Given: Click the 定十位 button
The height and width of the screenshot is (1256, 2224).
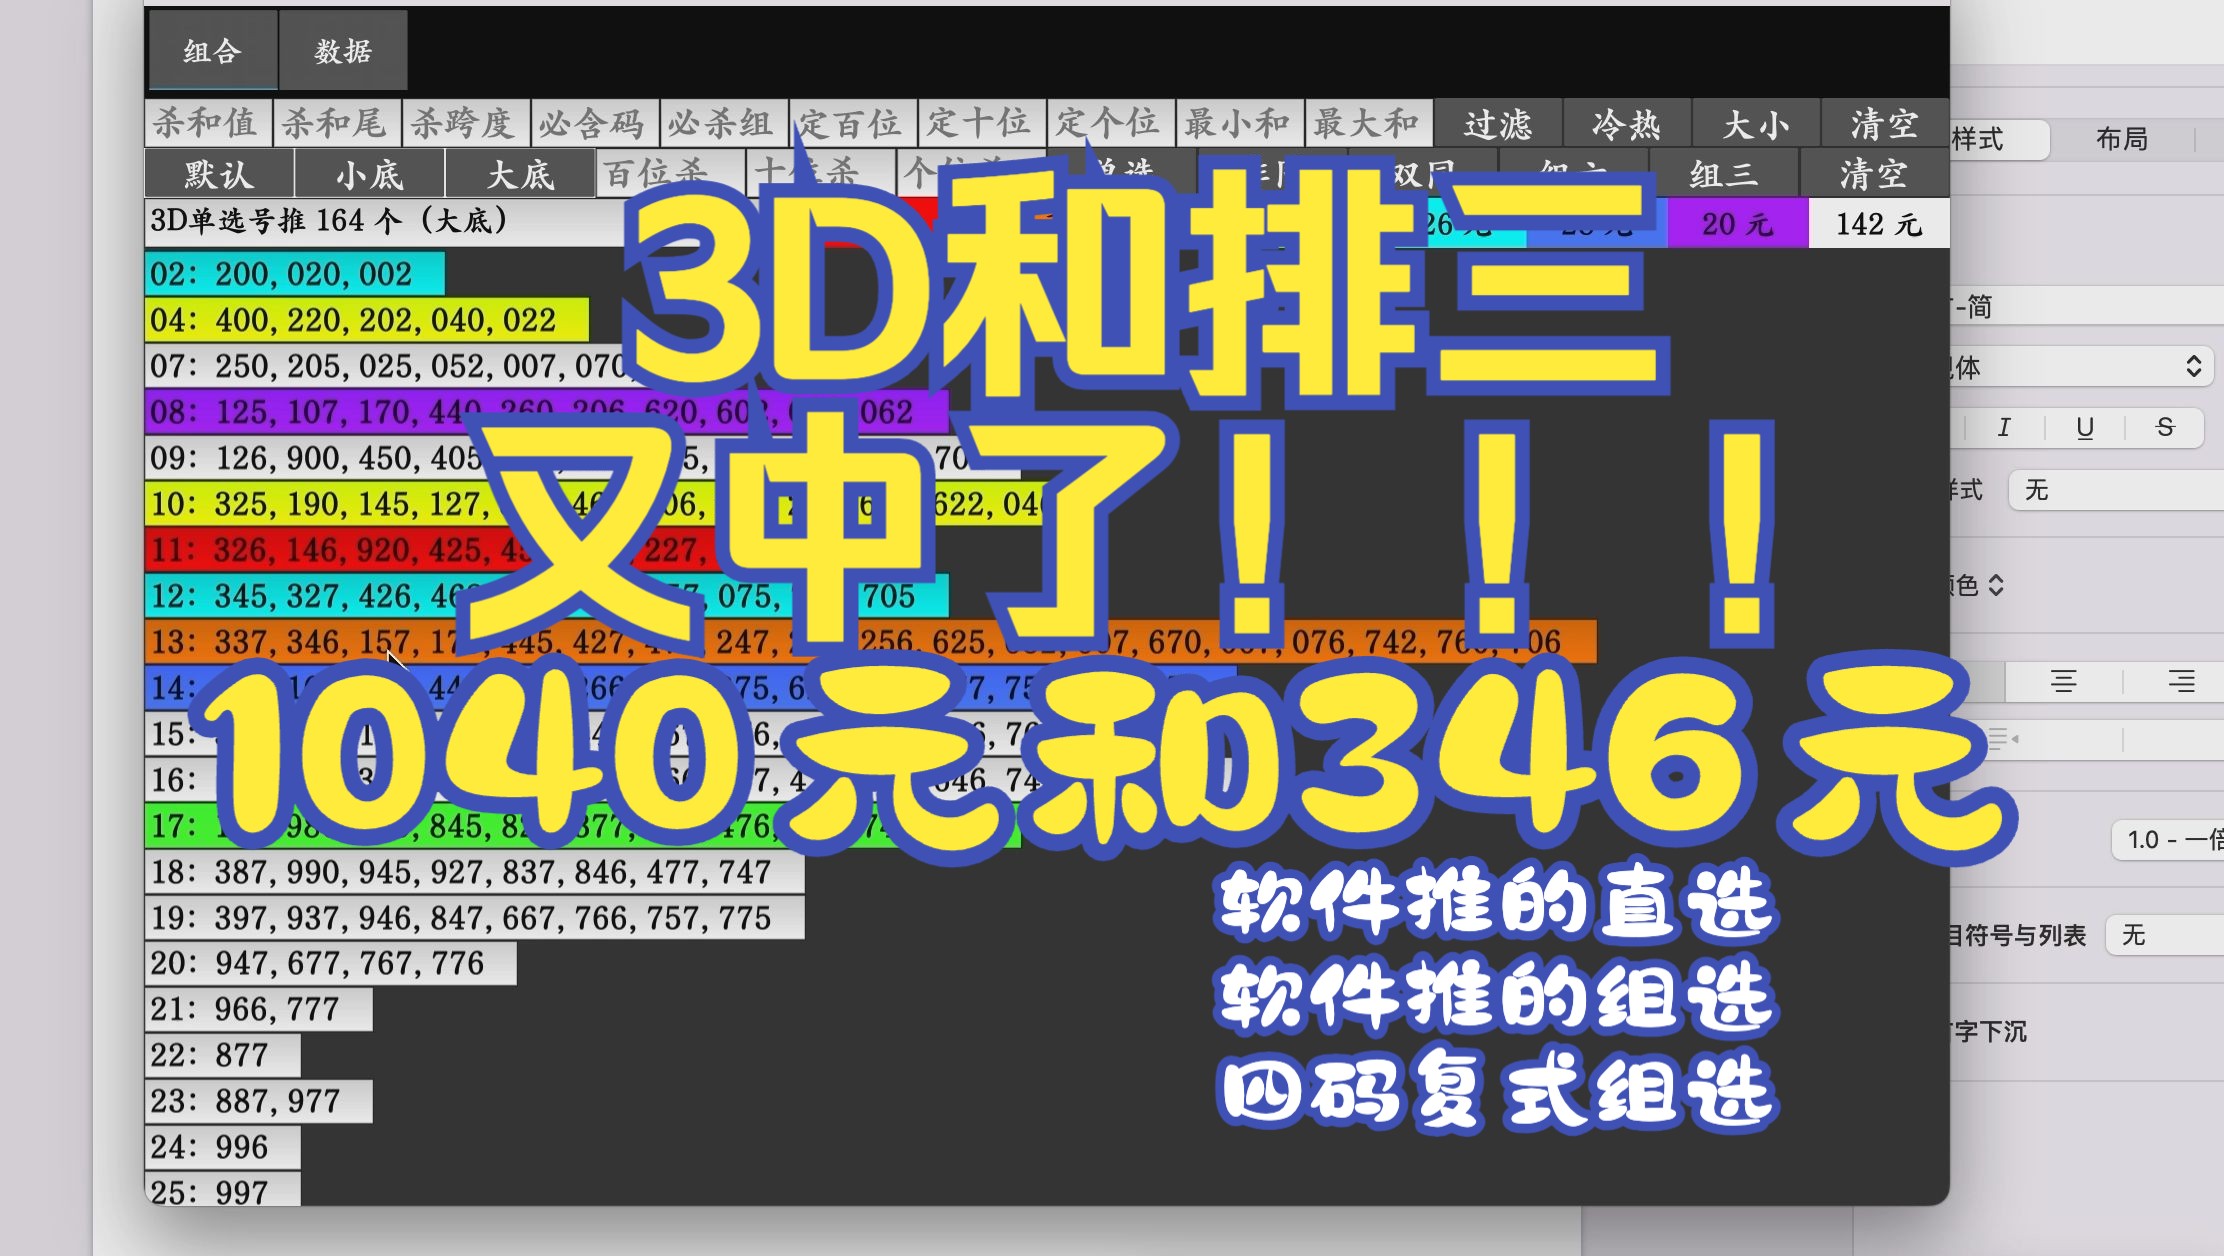Looking at the screenshot, I should (x=982, y=124).
